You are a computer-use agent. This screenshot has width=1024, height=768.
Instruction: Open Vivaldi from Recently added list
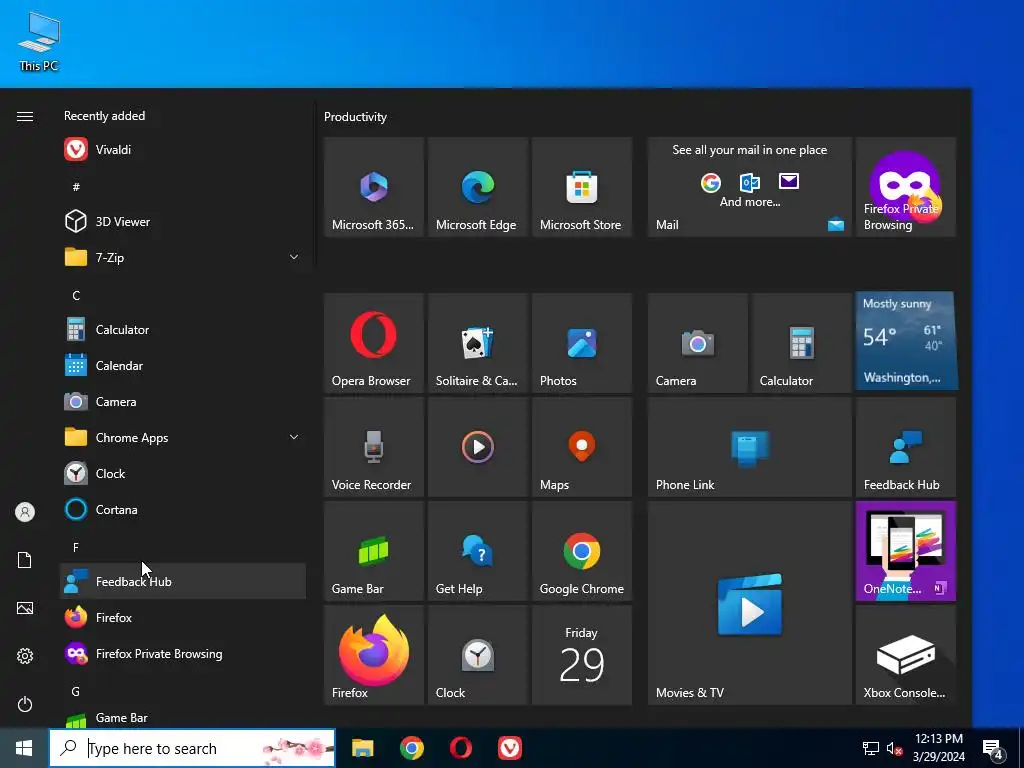pyautogui.click(x=183, y=150)
